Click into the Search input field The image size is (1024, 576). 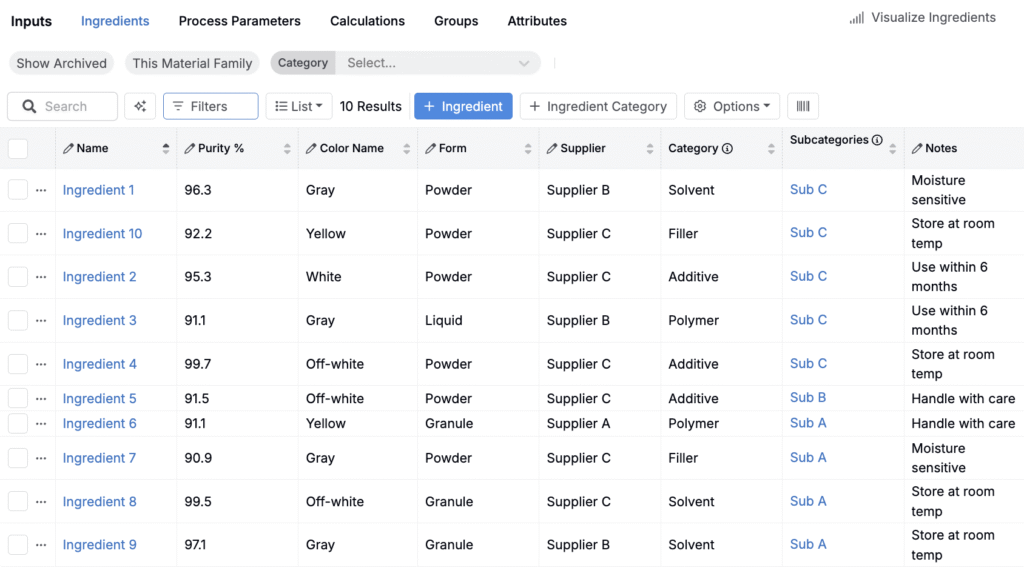(x=75, y=106)
